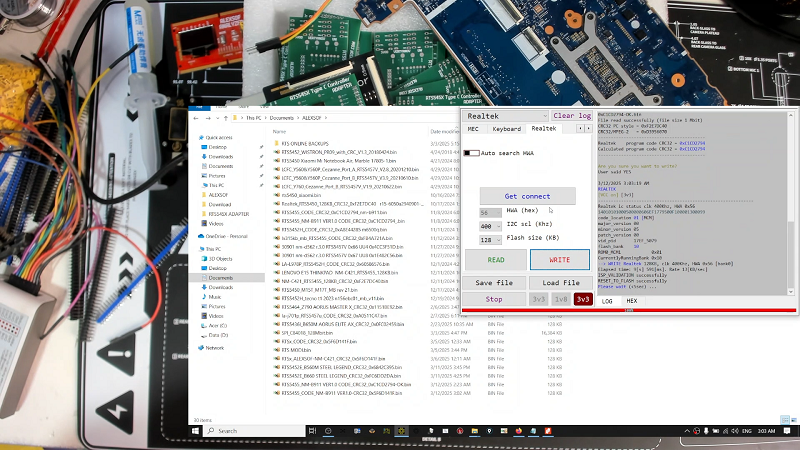Click the log scrollbar down arrow
800x450 pixels.
pos(791,292)
